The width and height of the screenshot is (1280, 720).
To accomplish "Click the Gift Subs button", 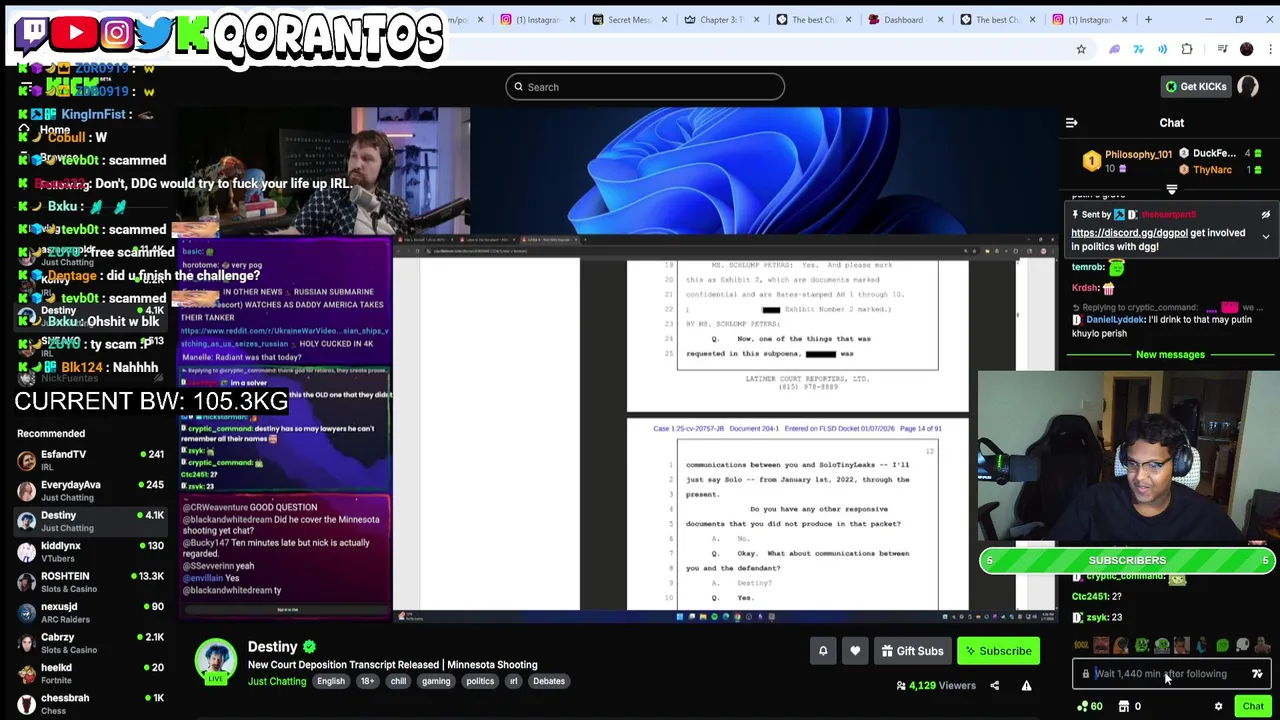I will pyautogui.click(x=912, y=651).
